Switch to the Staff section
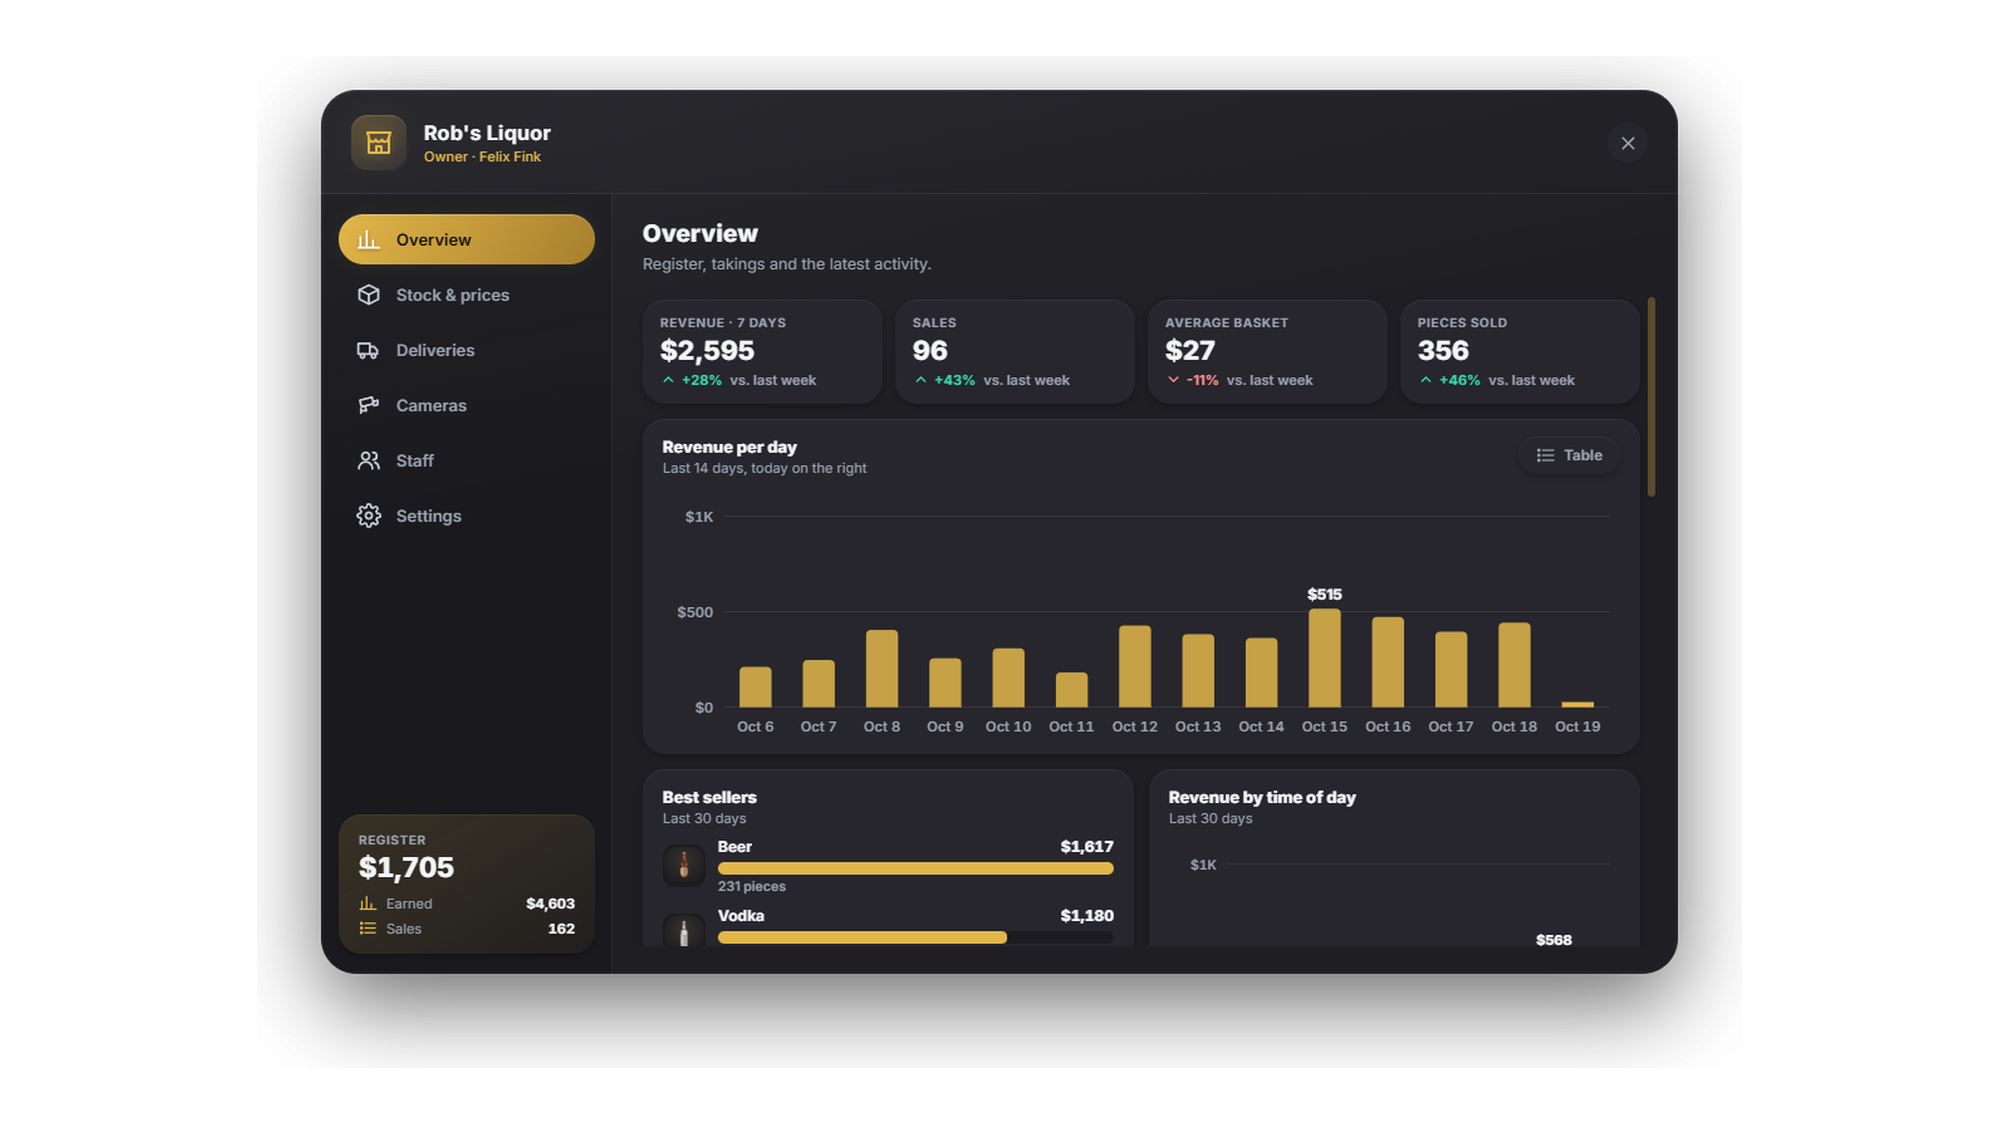This screenshot has width=2000, height=1125. [466, 460]
